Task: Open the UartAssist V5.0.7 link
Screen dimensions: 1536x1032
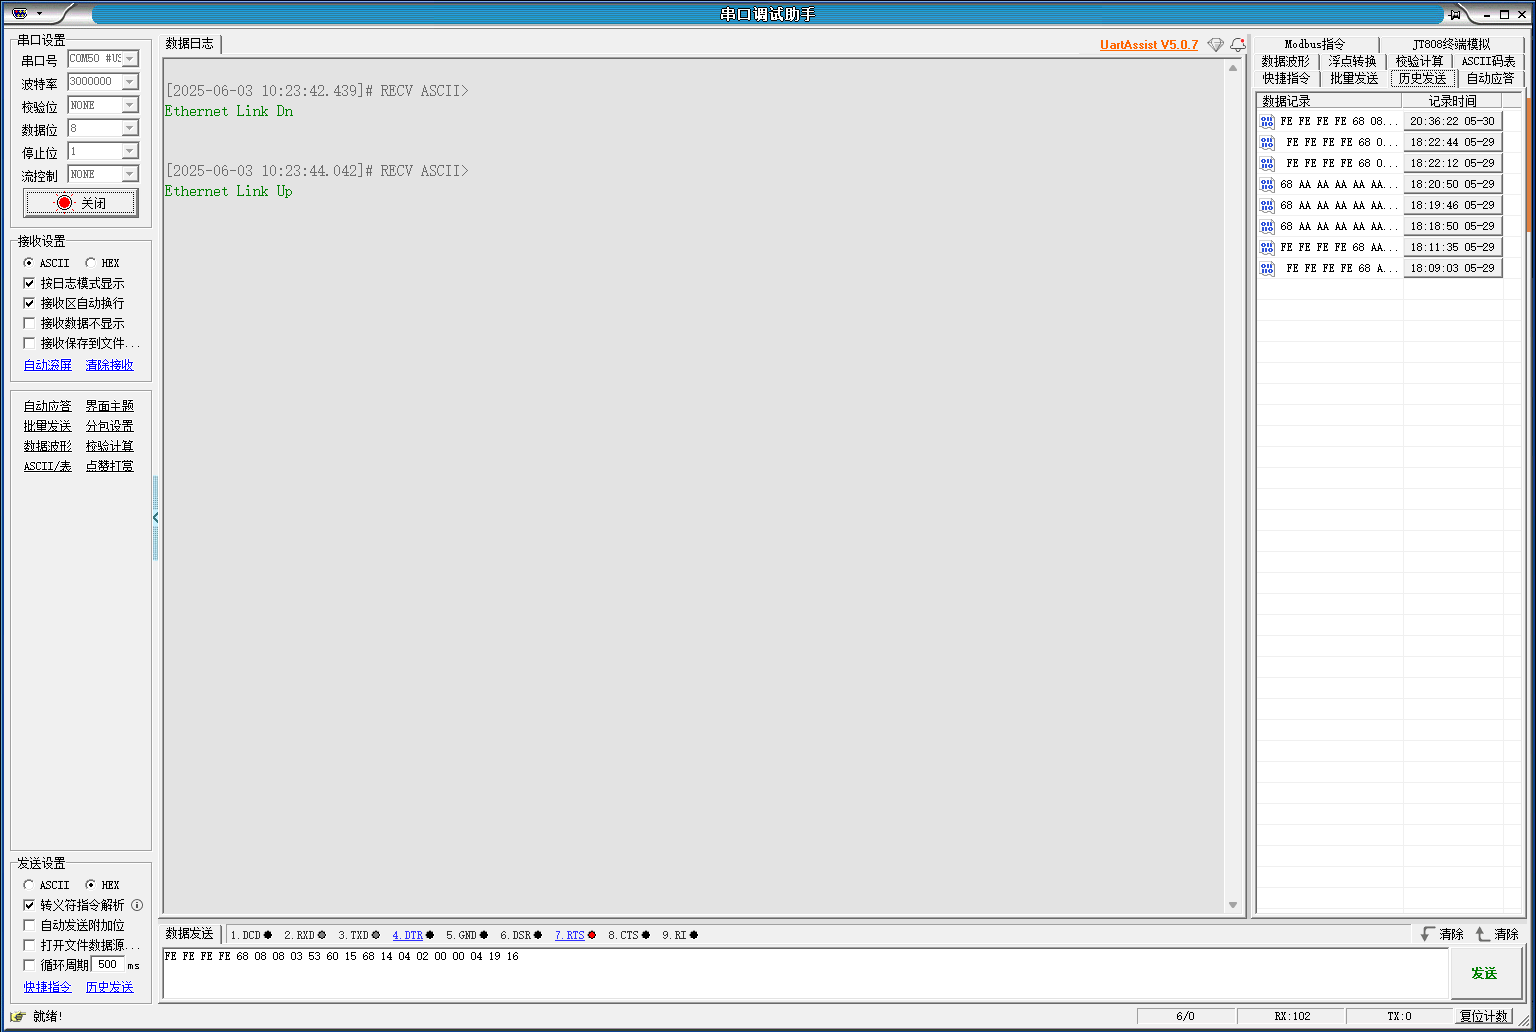Action: pyautogui.click(x=1149, y=45)
